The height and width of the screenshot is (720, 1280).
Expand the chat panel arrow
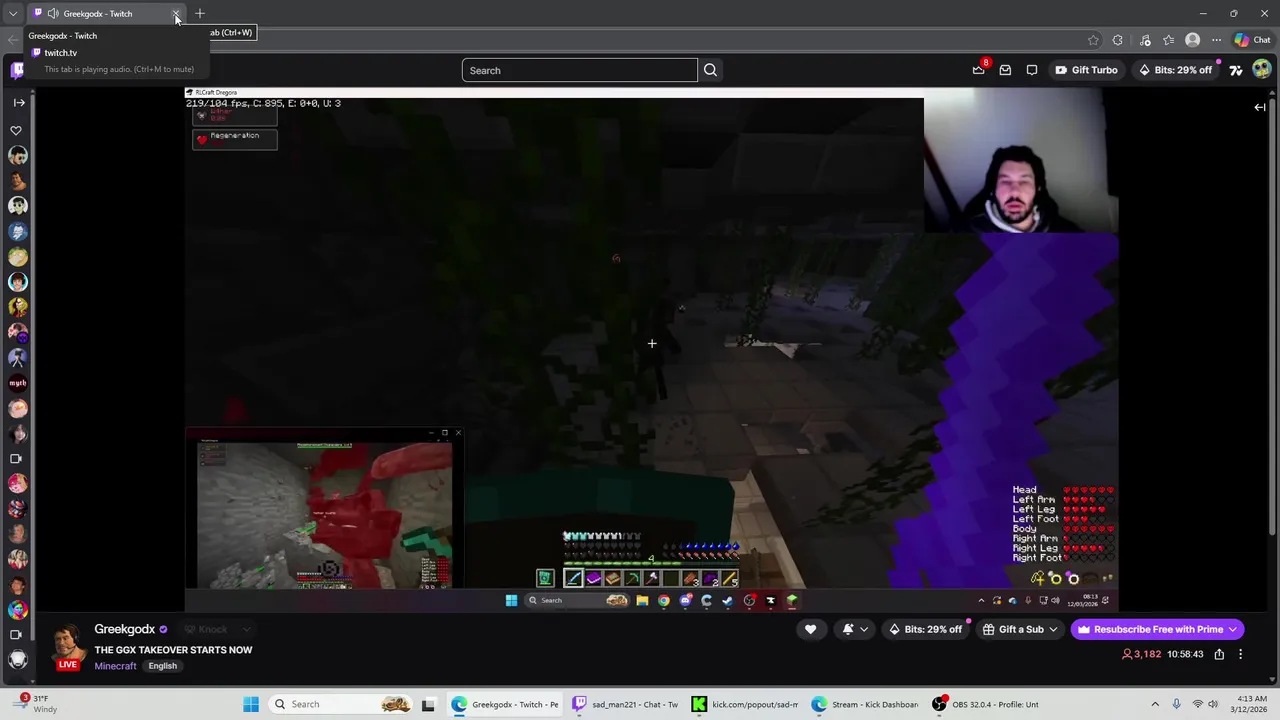(x=1260, y=107)
